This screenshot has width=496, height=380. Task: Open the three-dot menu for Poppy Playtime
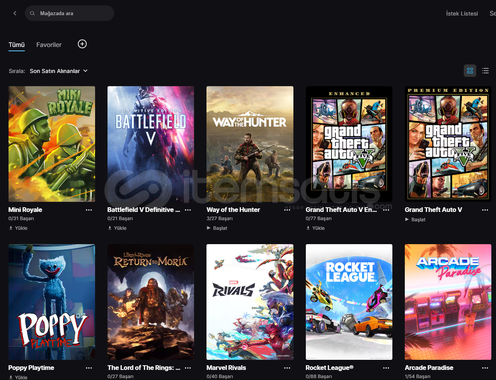89,368
